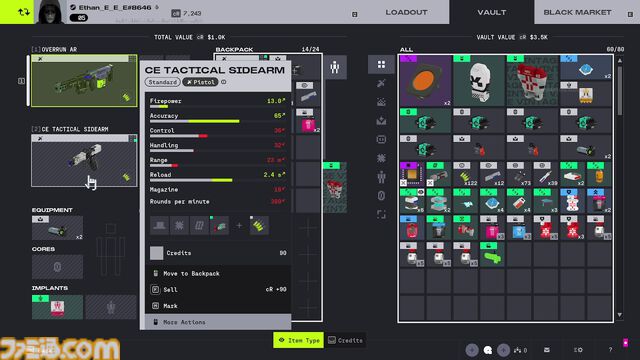Filter the vault by cores icon

tap(381, 196)
